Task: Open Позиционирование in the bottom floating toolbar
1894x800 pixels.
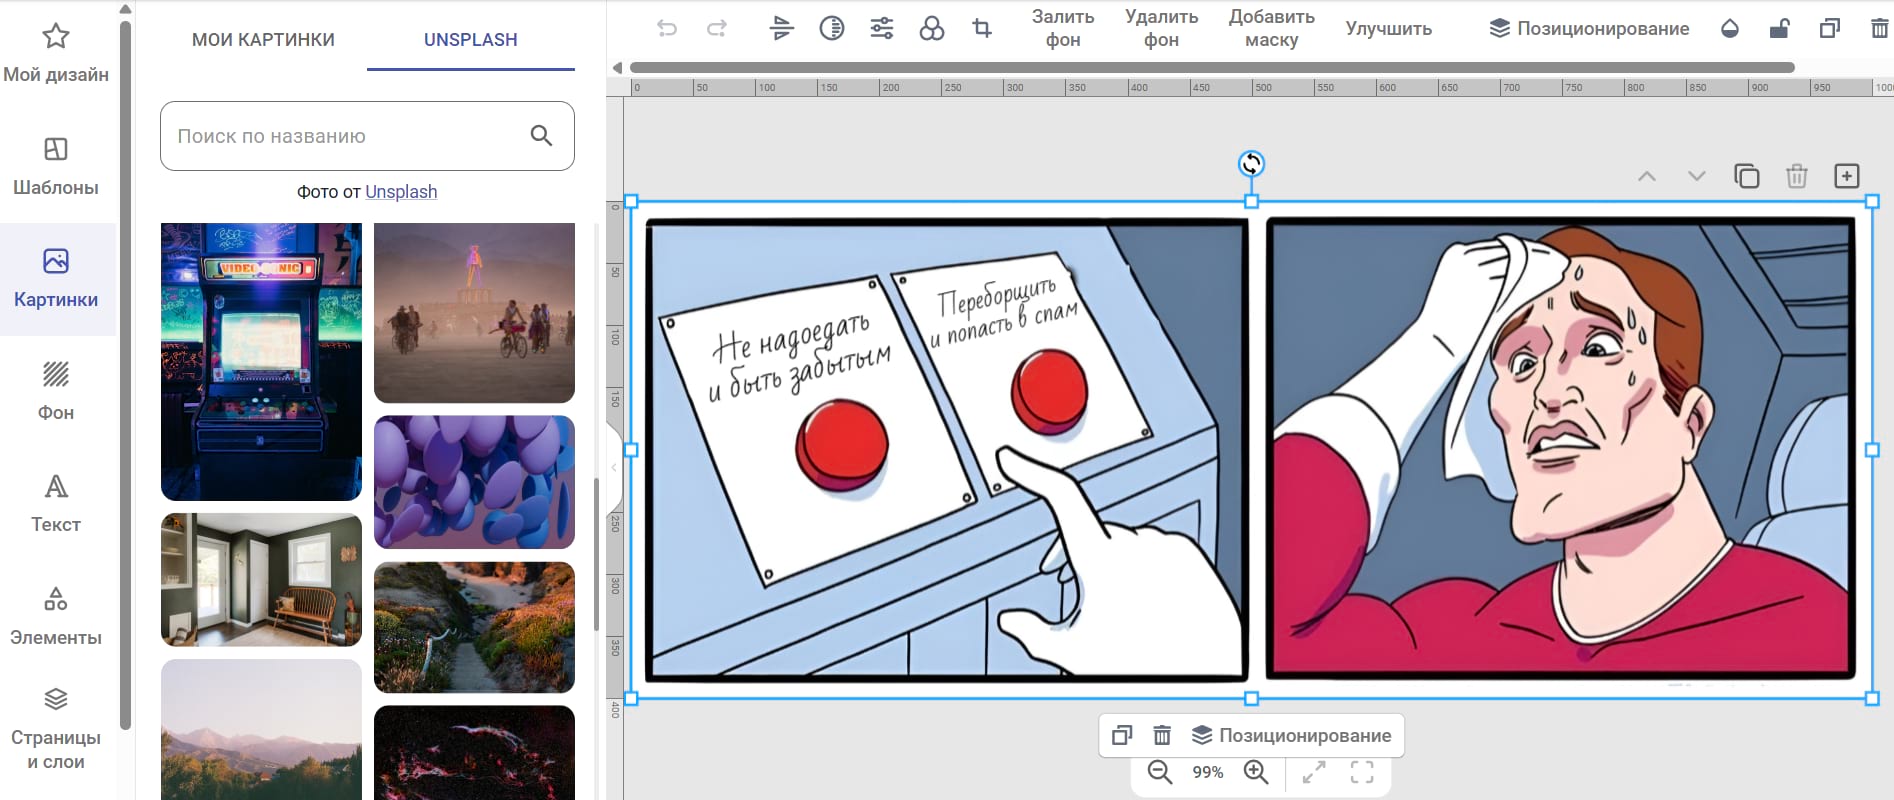Action: click(x=1292, y=735)
